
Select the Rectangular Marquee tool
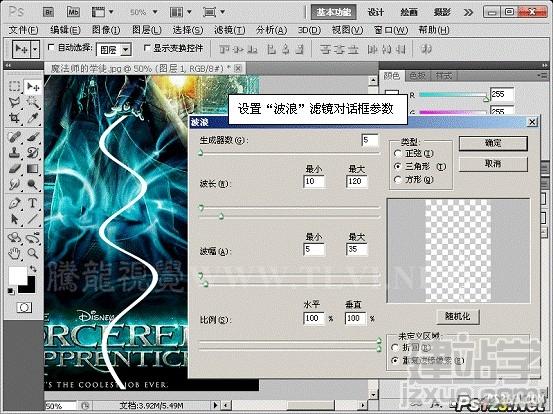[14, 86]
